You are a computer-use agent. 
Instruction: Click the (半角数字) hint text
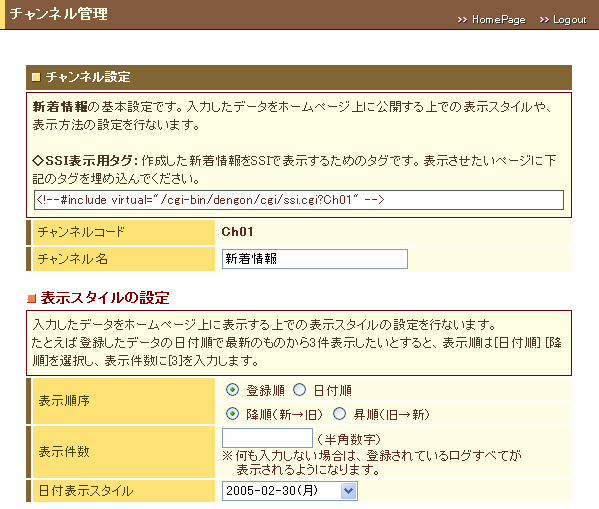pyautogui.click(x=349, y=439)
